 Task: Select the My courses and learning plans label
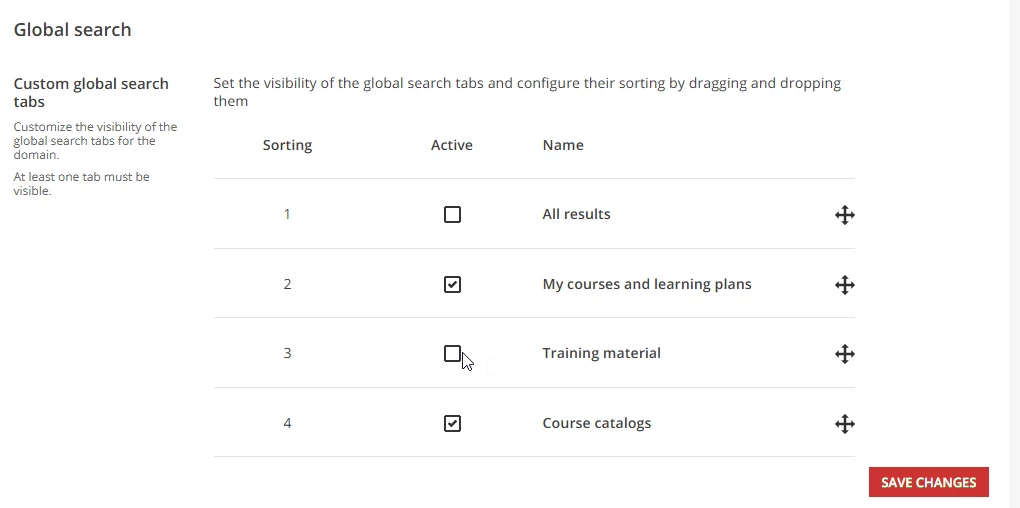(x=646, y=284)
